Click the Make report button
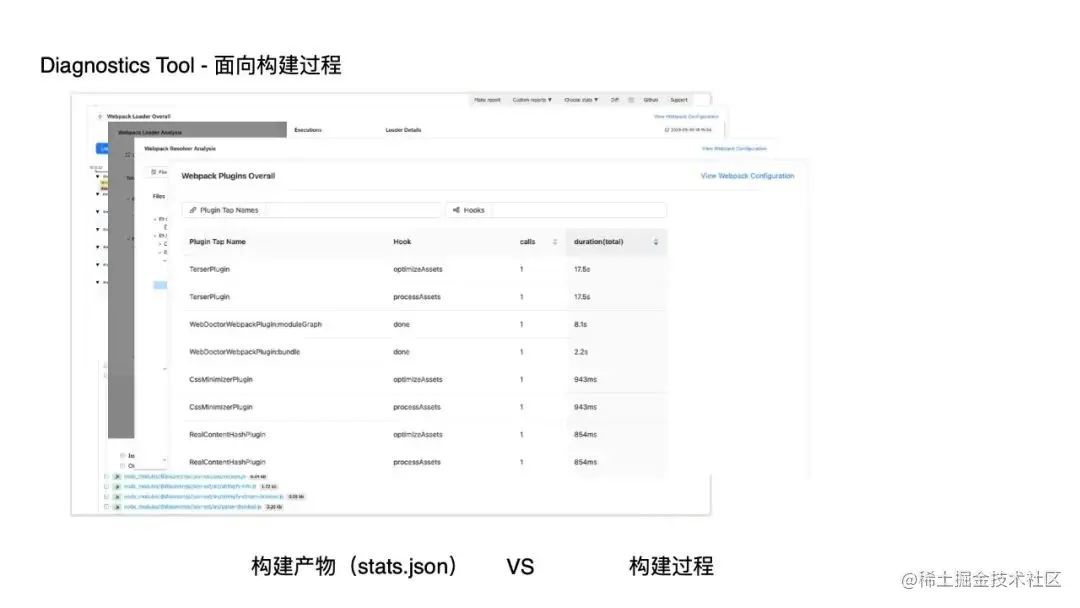 pyautogui.click(x=488, y=100)
